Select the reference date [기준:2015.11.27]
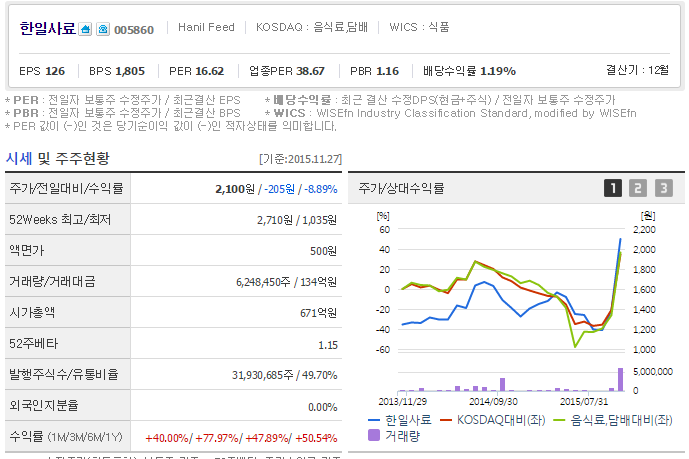Viewport: 689px width, 459px height. click(300, 159)
